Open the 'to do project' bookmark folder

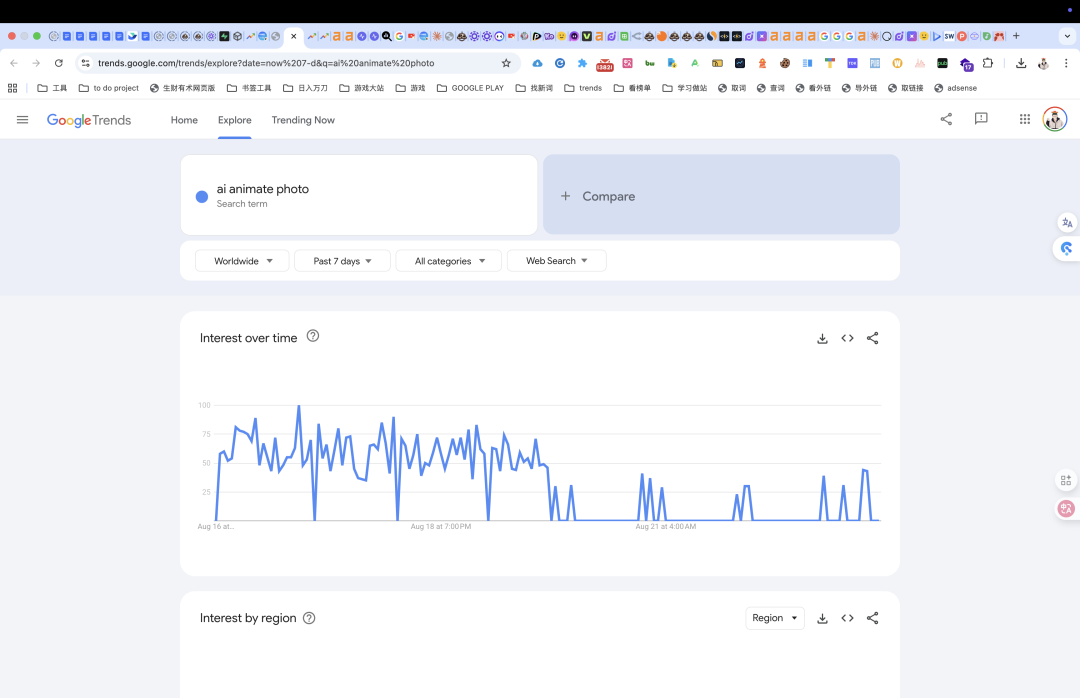(109, 88)
